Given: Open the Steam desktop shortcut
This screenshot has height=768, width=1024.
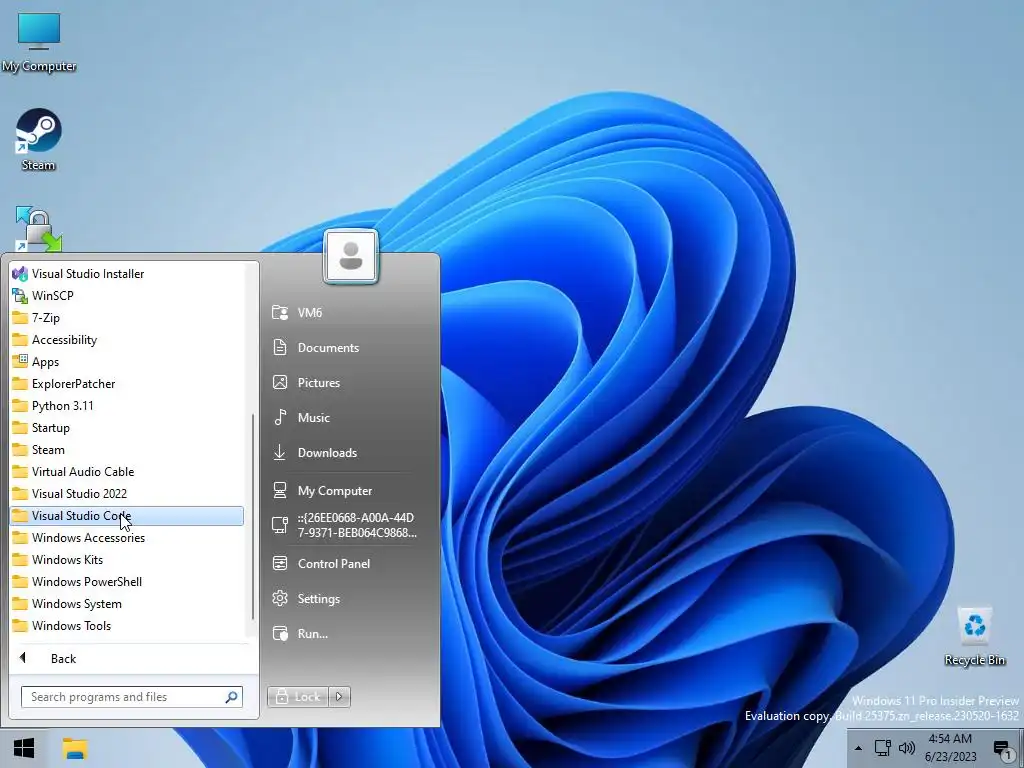Looking at the screenshot, I should (x=39, y=140).
